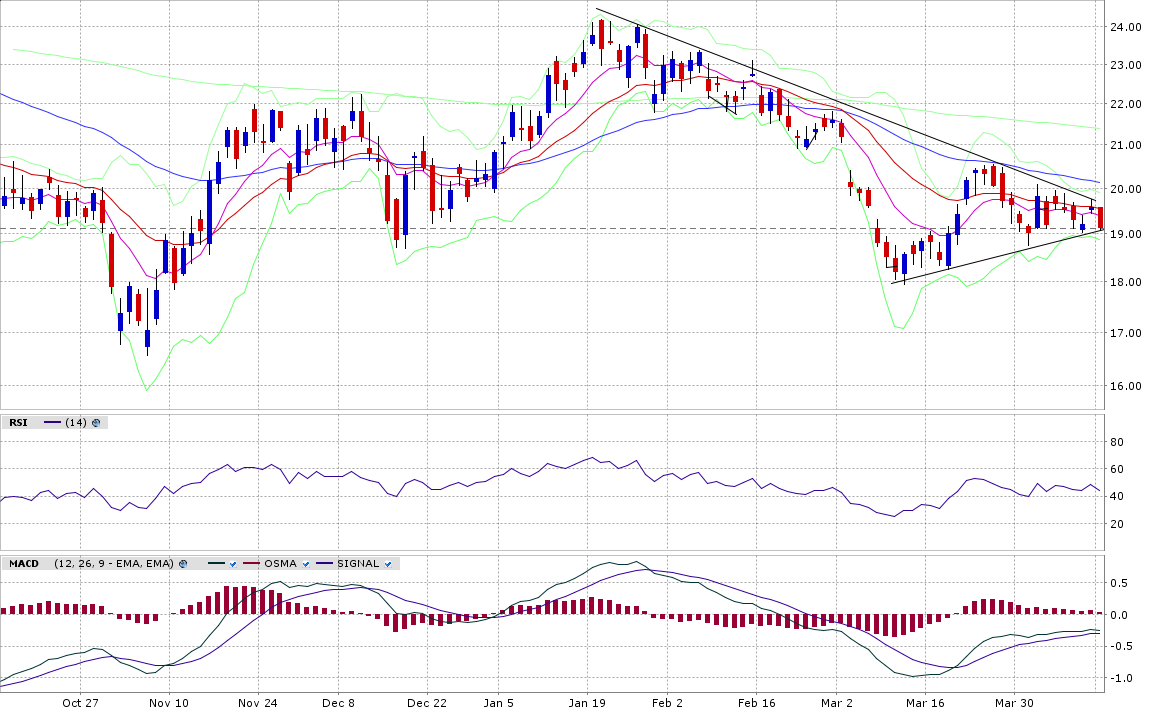The image size is (1150, 717).
Task: Click the MACD parameters (12, 26, 9 - EMA, EMA)
Action: [114, 564]
